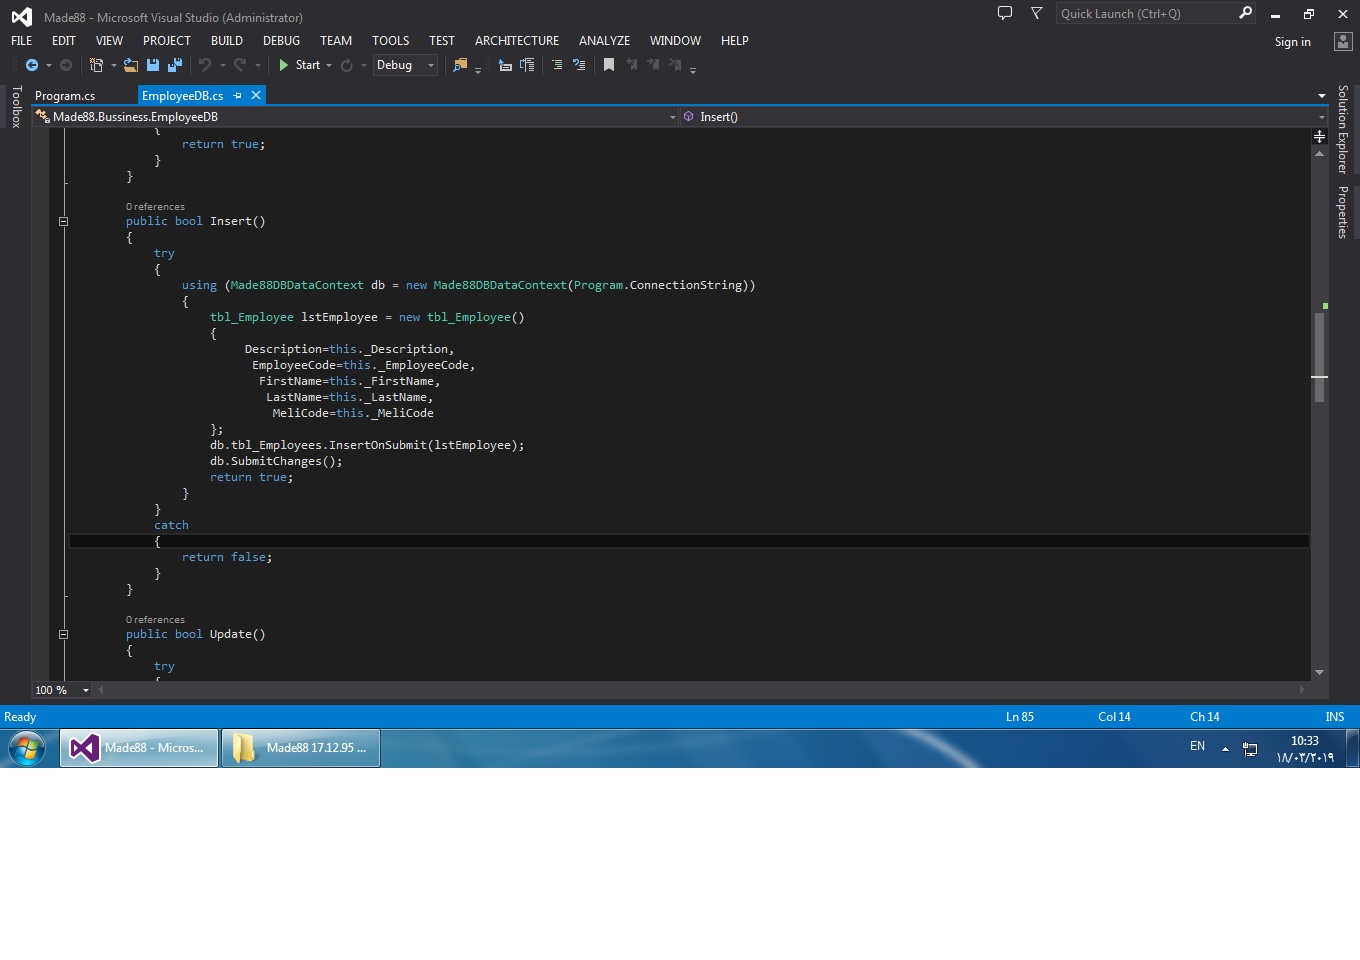1360x960 pixels.
Task: Click the notifications flag icon
Action: click(x=1037, y=13)
